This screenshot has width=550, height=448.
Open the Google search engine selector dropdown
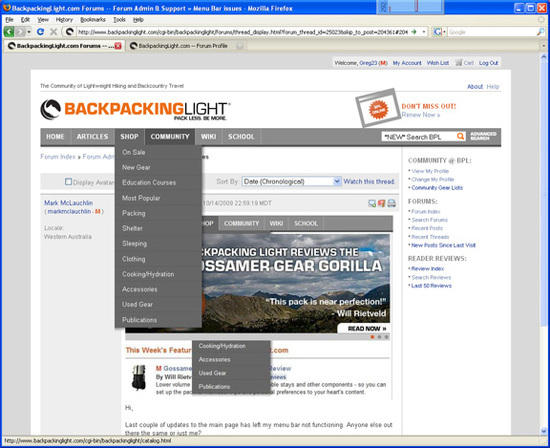439,32
